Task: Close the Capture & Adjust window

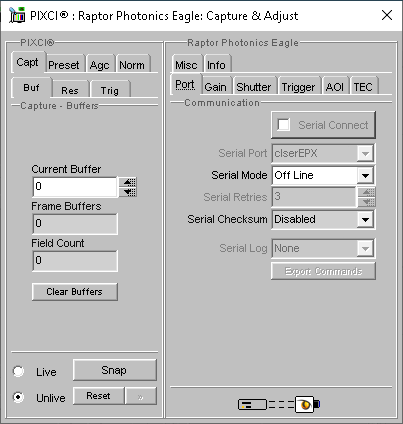Action: [x=387, y=15]
